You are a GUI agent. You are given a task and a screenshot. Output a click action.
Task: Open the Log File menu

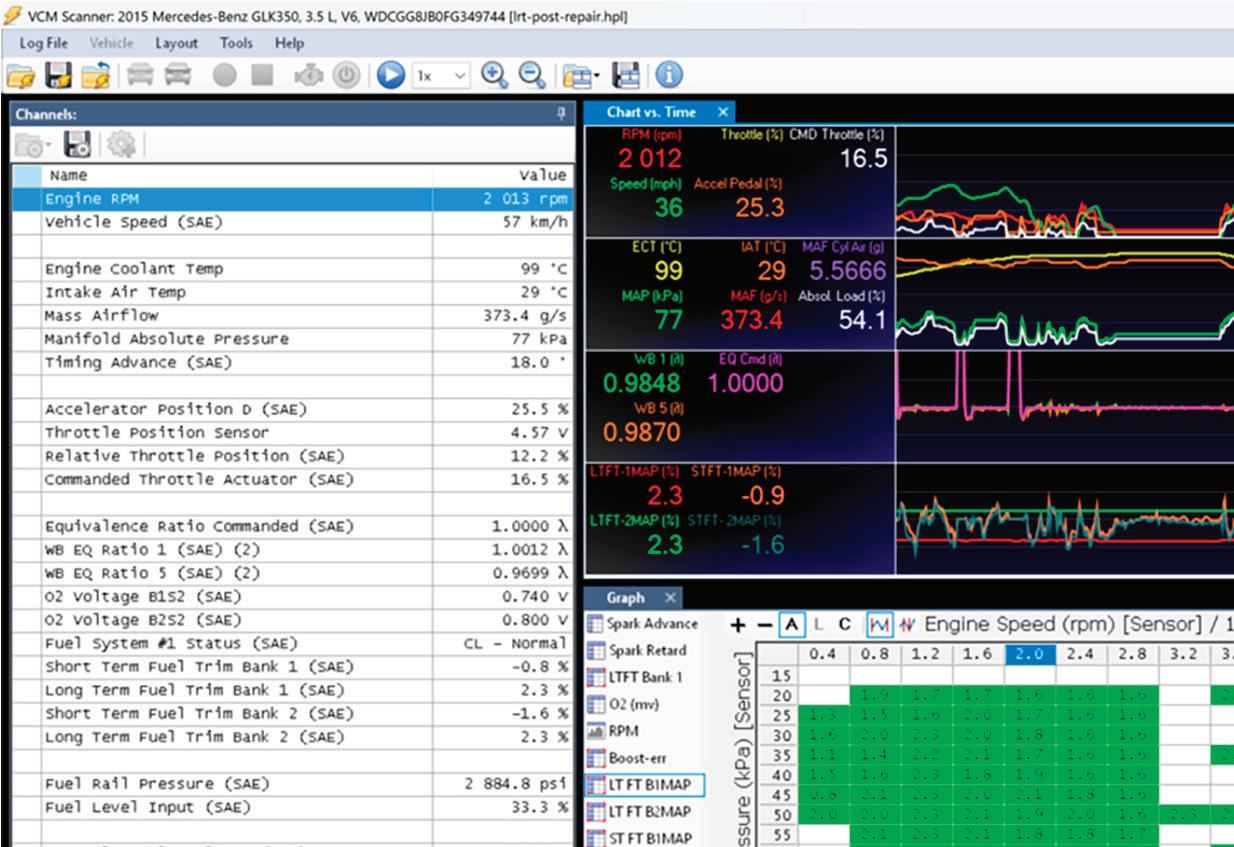(43, 43)
